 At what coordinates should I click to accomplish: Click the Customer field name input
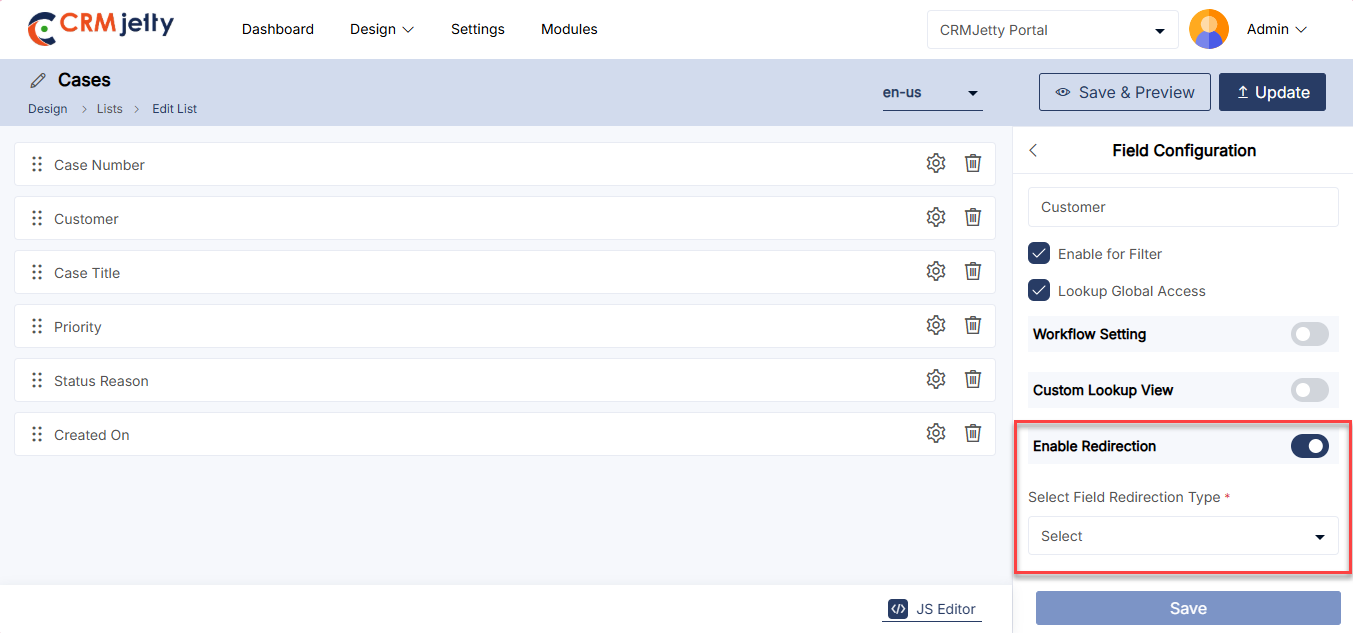tap(1182, 207)
